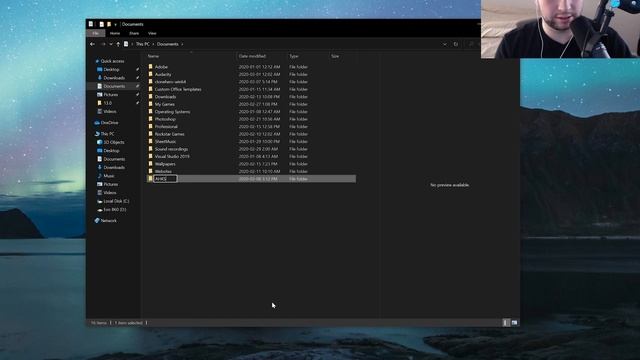
Task: Click the Wallpapers folder icon
Action: point(150,164)
